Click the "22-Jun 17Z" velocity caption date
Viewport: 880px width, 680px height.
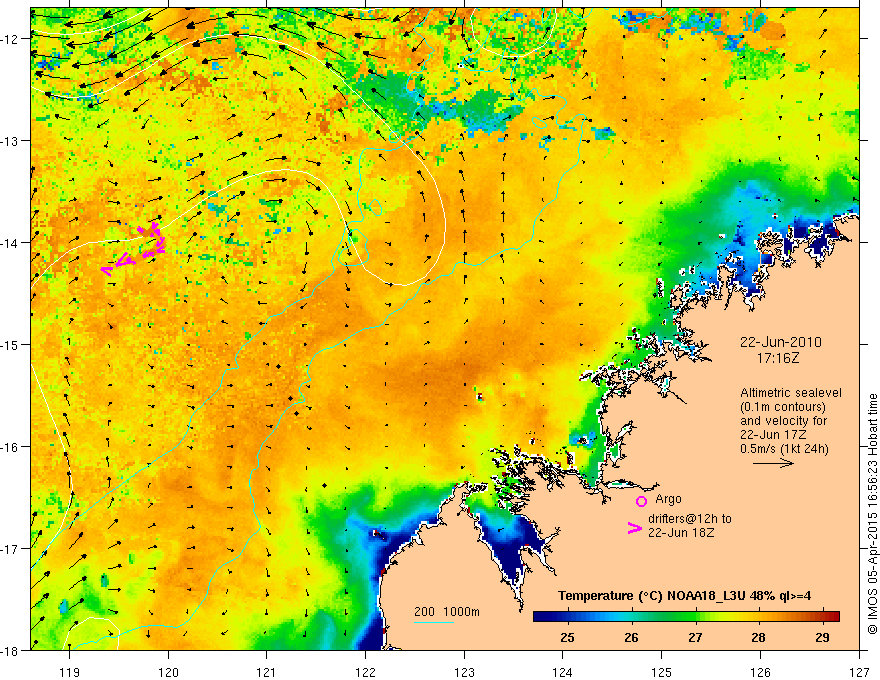coord(773,435)
